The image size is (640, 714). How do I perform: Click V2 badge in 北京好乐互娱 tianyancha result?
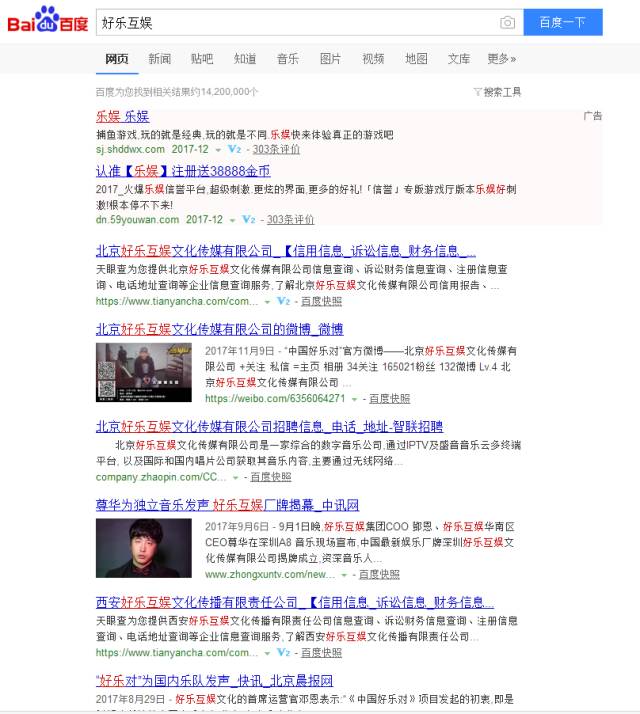coord(283,301)
